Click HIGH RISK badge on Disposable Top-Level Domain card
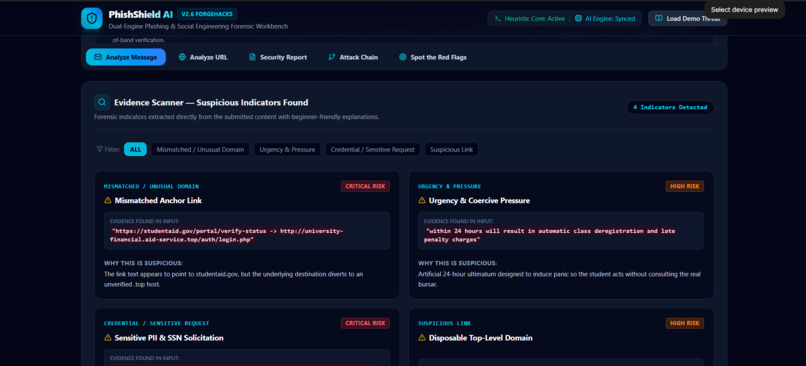 685,323
